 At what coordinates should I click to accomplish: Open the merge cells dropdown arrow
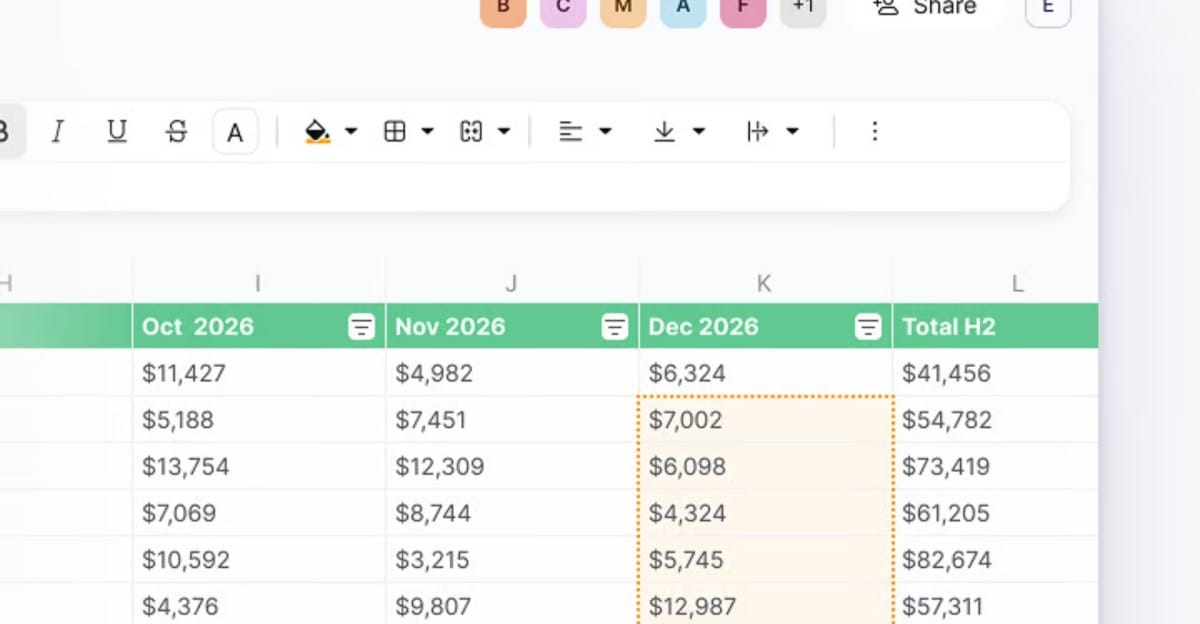(504, 132)
